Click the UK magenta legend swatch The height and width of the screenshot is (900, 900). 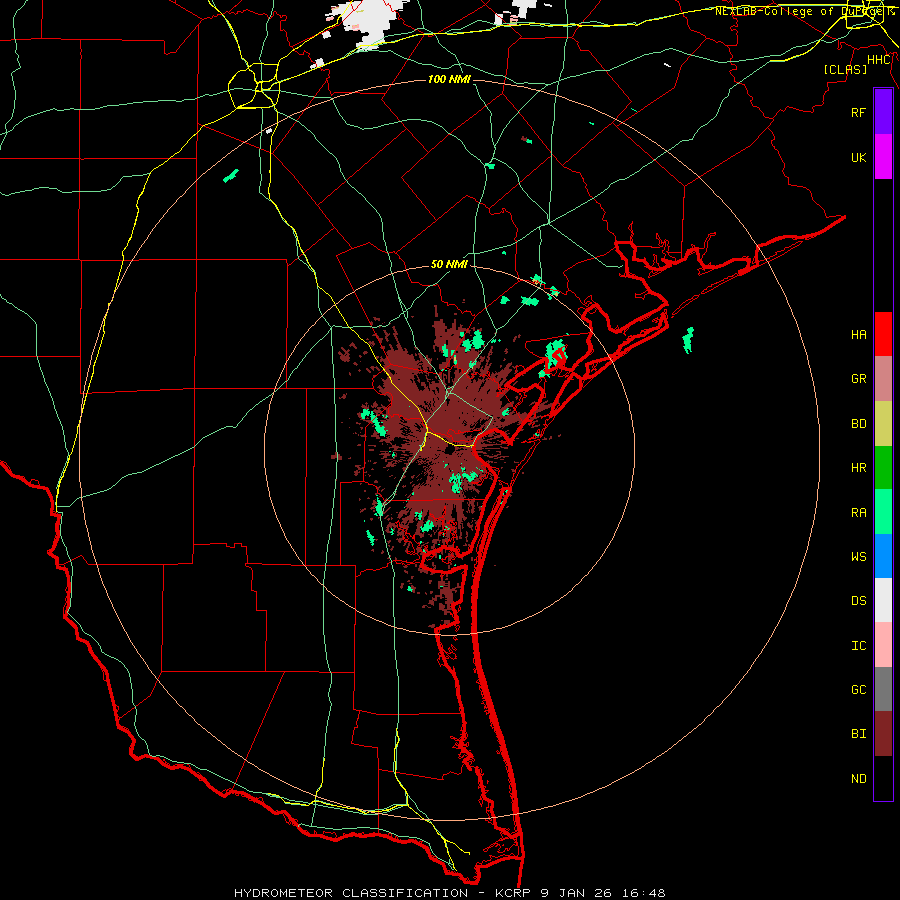883,157
